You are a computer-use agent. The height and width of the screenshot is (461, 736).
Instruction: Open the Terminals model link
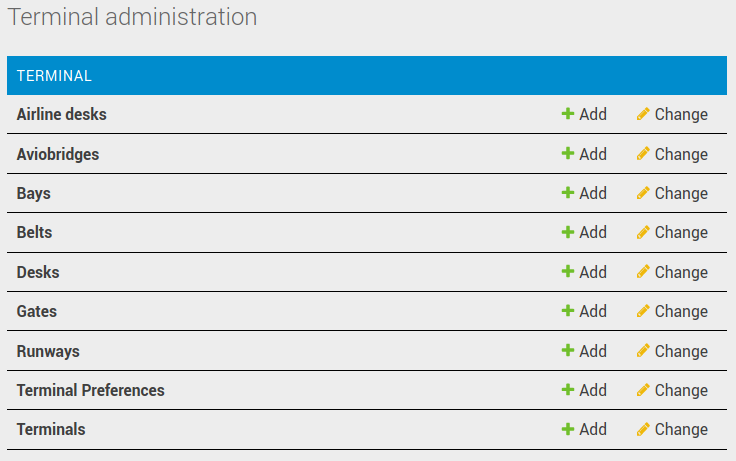pyautogui.click(x=51, y=429)
